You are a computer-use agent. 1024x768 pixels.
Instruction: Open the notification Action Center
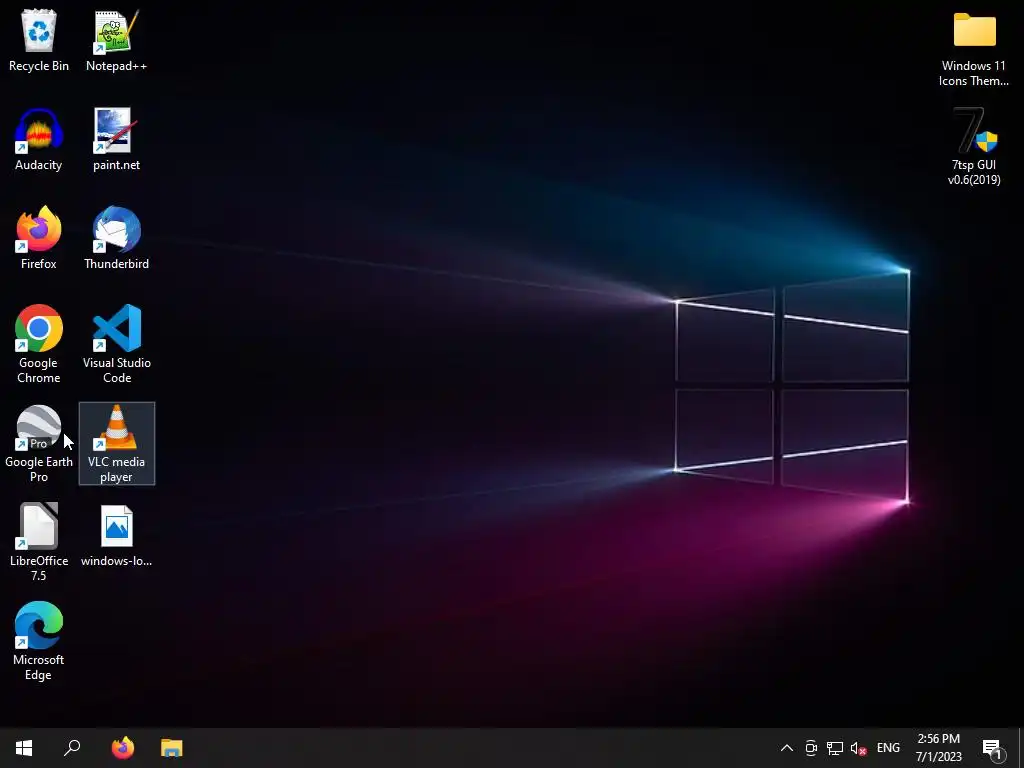pos(993,748)
